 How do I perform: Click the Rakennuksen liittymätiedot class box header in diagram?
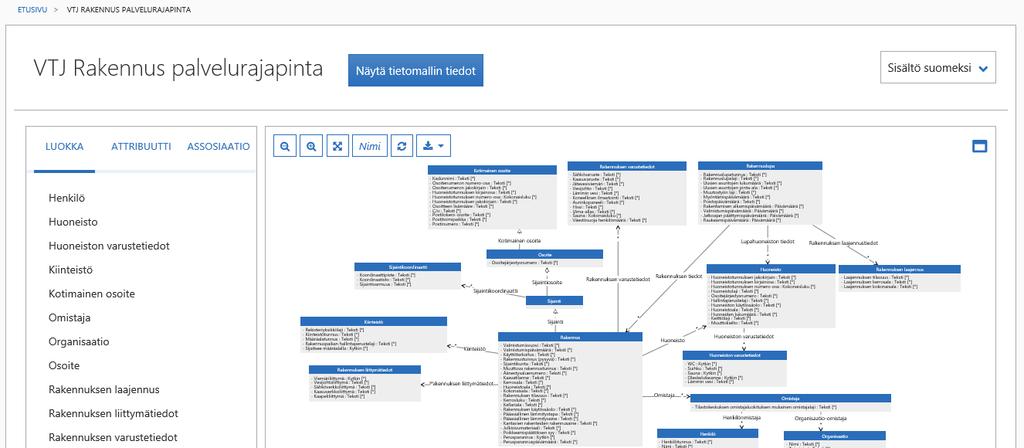pyautogui.click(x=365, y=370)
